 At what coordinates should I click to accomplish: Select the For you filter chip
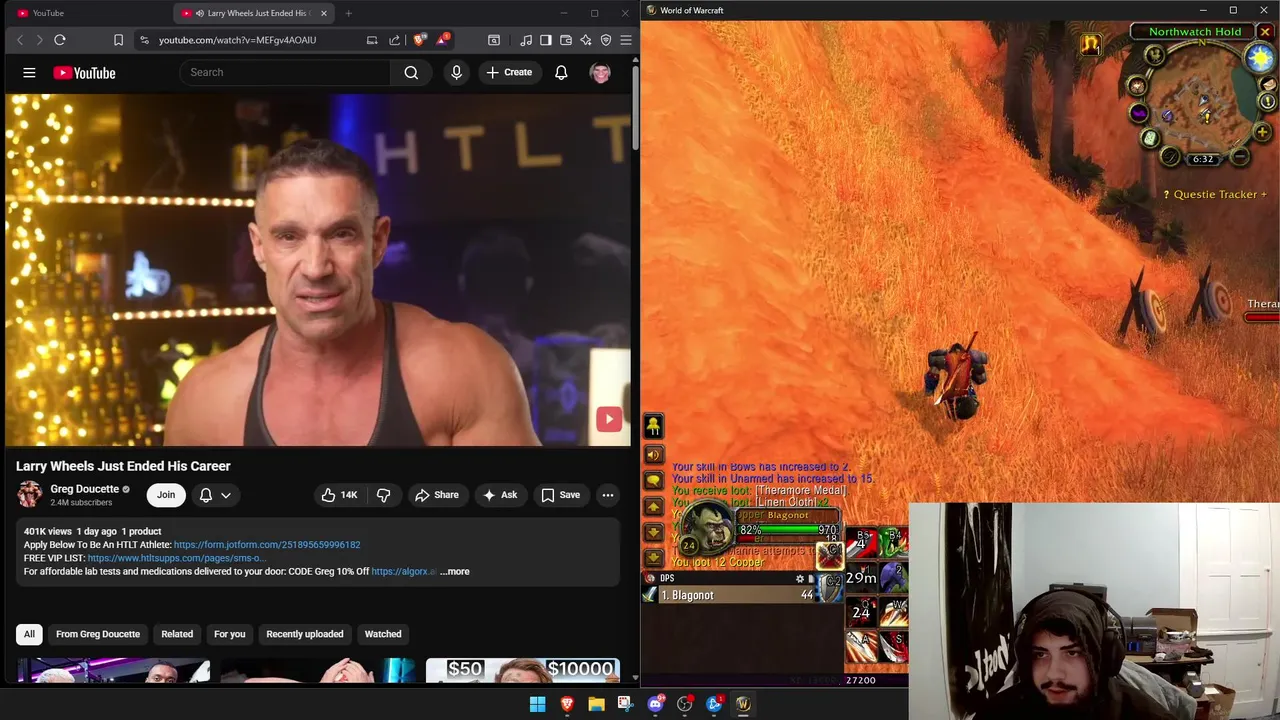tap(229, 634)
